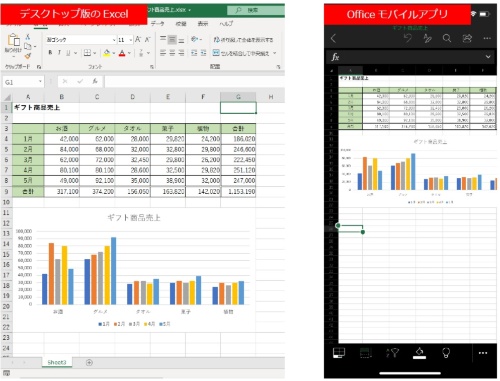Click the Increase Font Size icon
The width and height of the screenshot is (500, 381).
pos(138,40)
